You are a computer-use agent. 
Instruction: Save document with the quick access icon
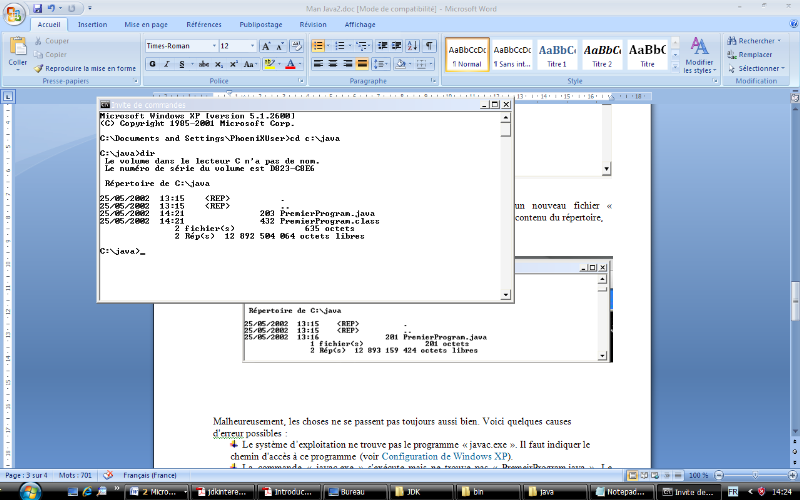click(x=38, y=8)
